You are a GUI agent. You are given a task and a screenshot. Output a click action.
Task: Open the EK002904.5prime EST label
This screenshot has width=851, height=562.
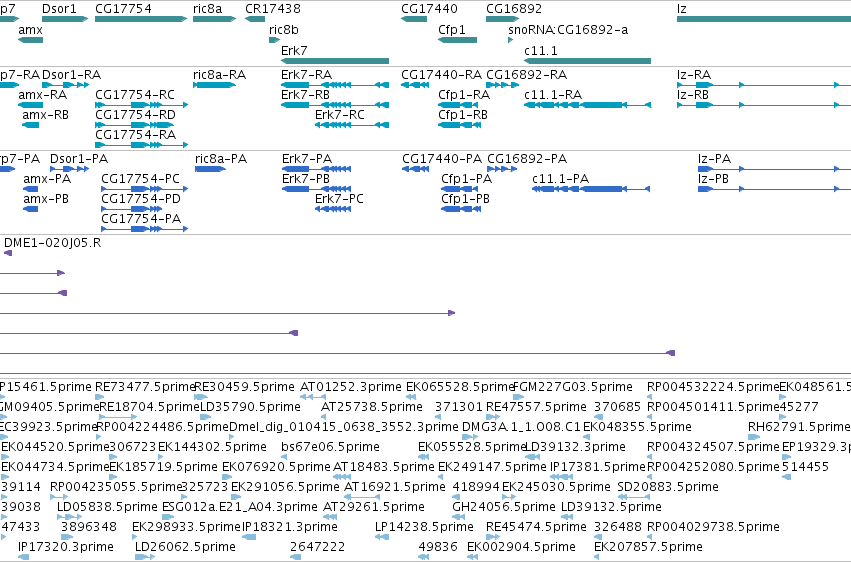point(522,546)
